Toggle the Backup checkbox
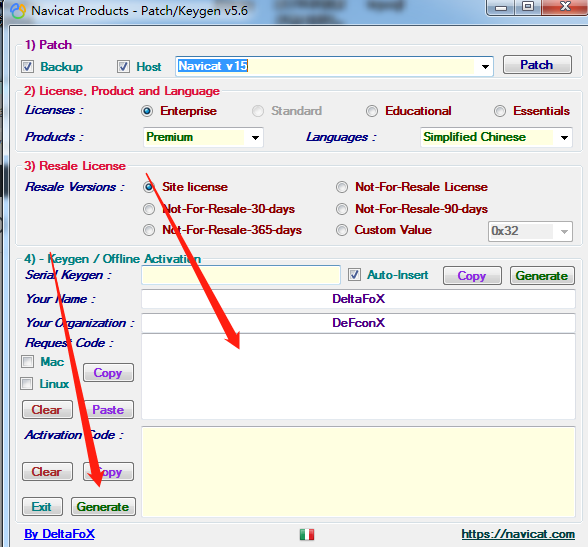The width and height of the screenshot is (588, 547). (x=27, y=67)
